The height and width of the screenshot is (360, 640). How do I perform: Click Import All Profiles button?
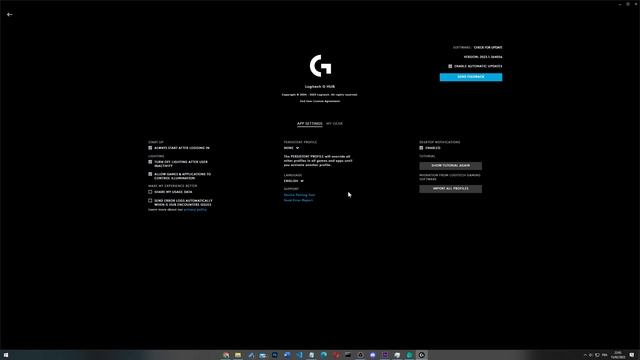coord(451,189)
